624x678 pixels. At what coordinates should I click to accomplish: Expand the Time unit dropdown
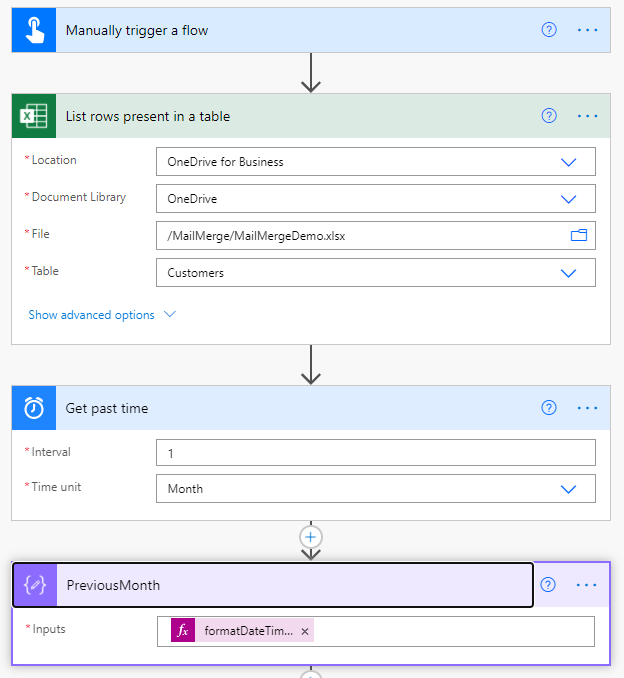click(x=568, y=489)
